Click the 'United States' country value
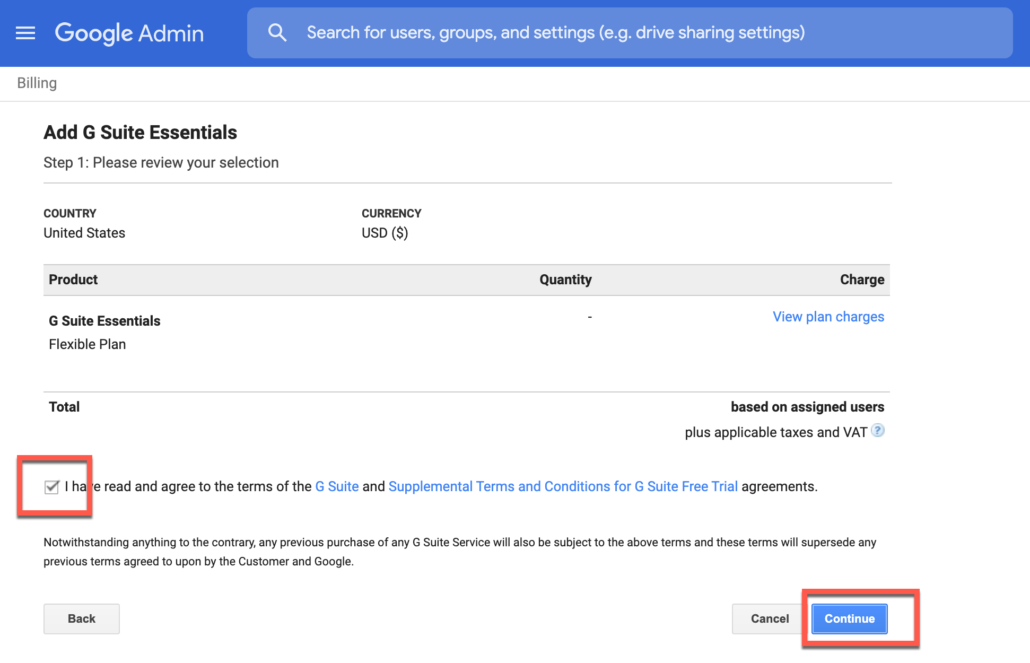The image size is (1030, 663). pos(84,233)
